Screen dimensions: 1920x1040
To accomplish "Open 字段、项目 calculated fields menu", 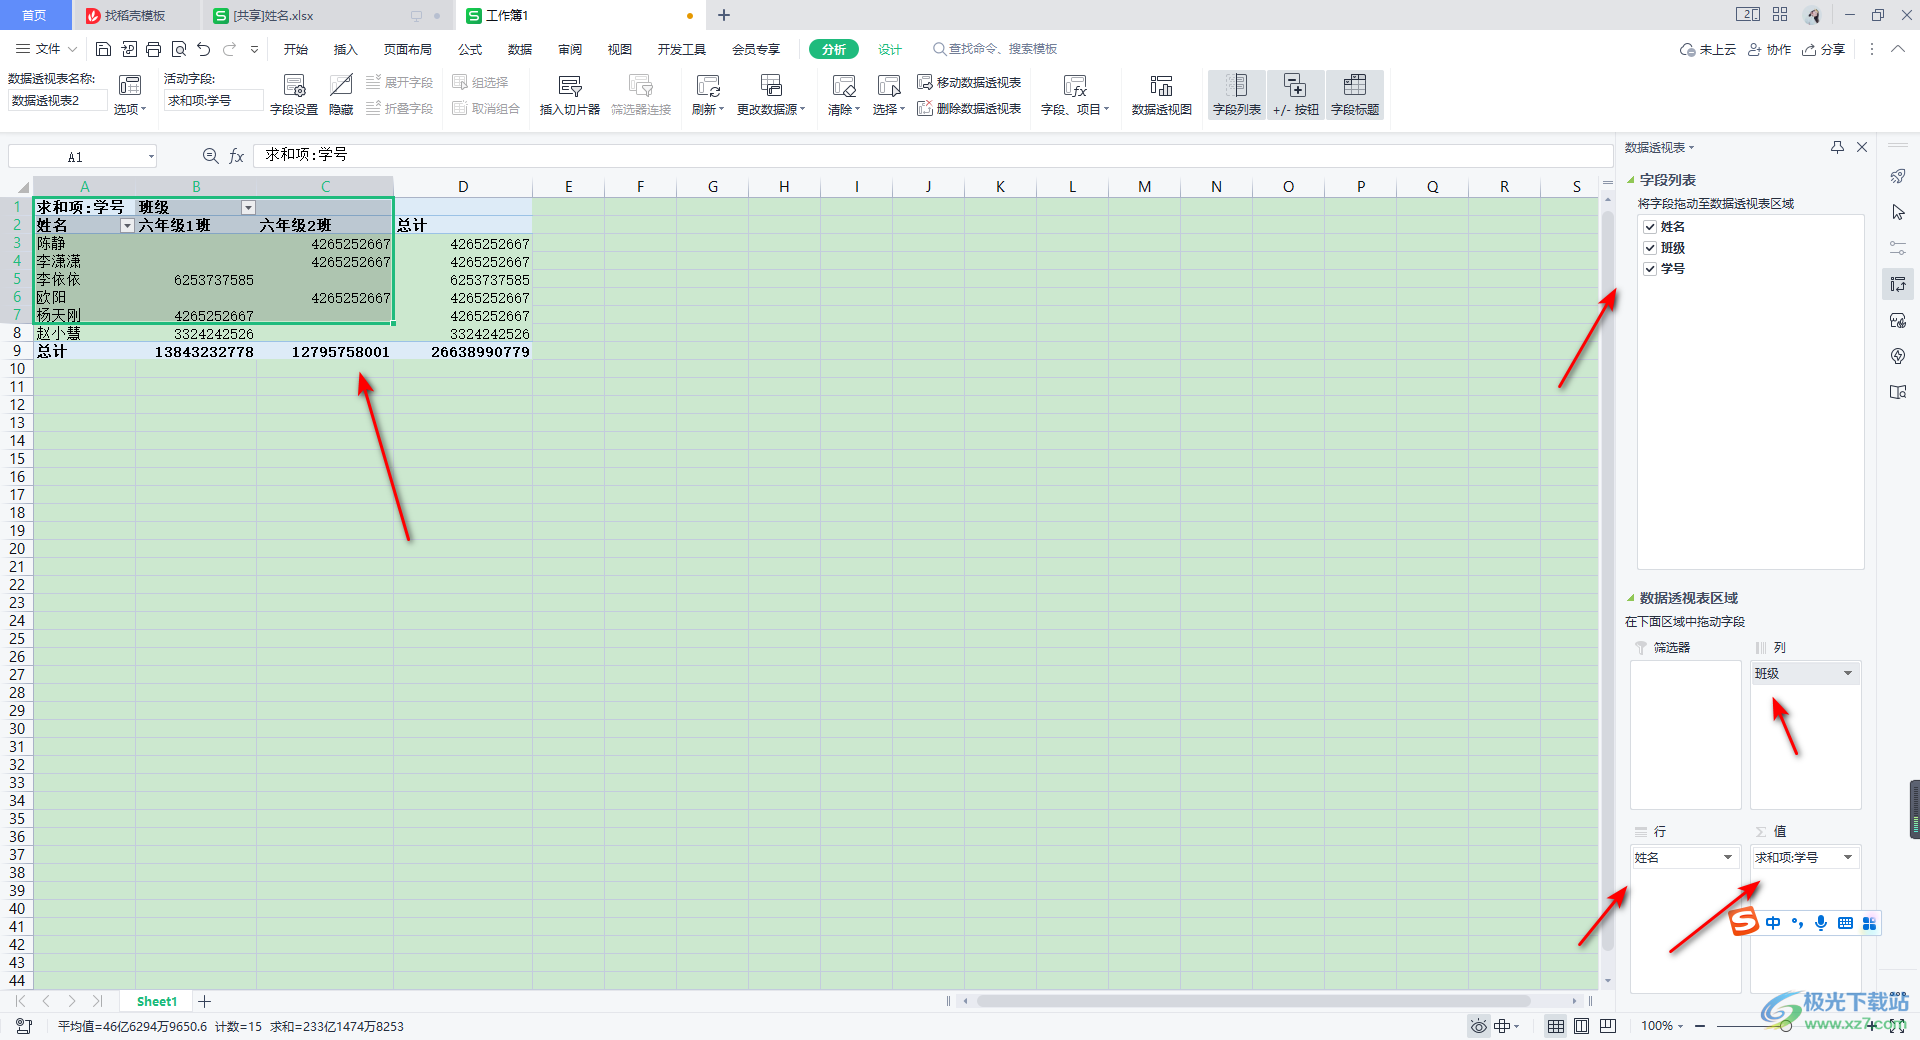I will point(1075,95).
